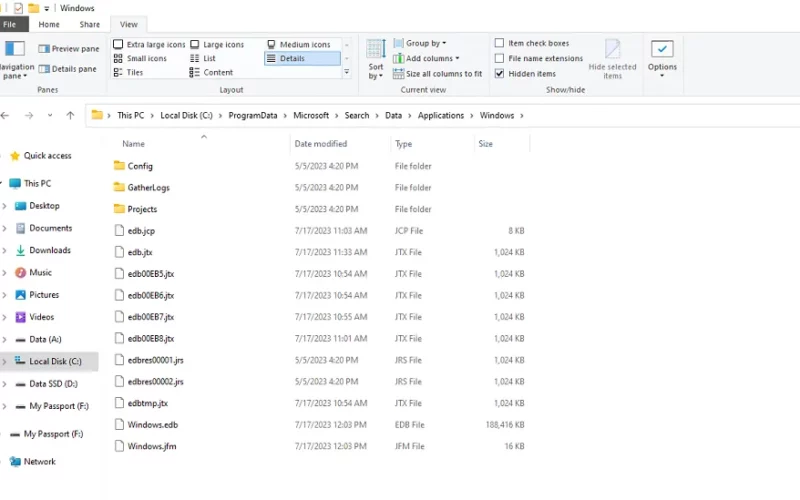Image resolution: width=800 pixels, height=500 pixels.
Task: Sort by the Type column header
Action: pos(404,144)
